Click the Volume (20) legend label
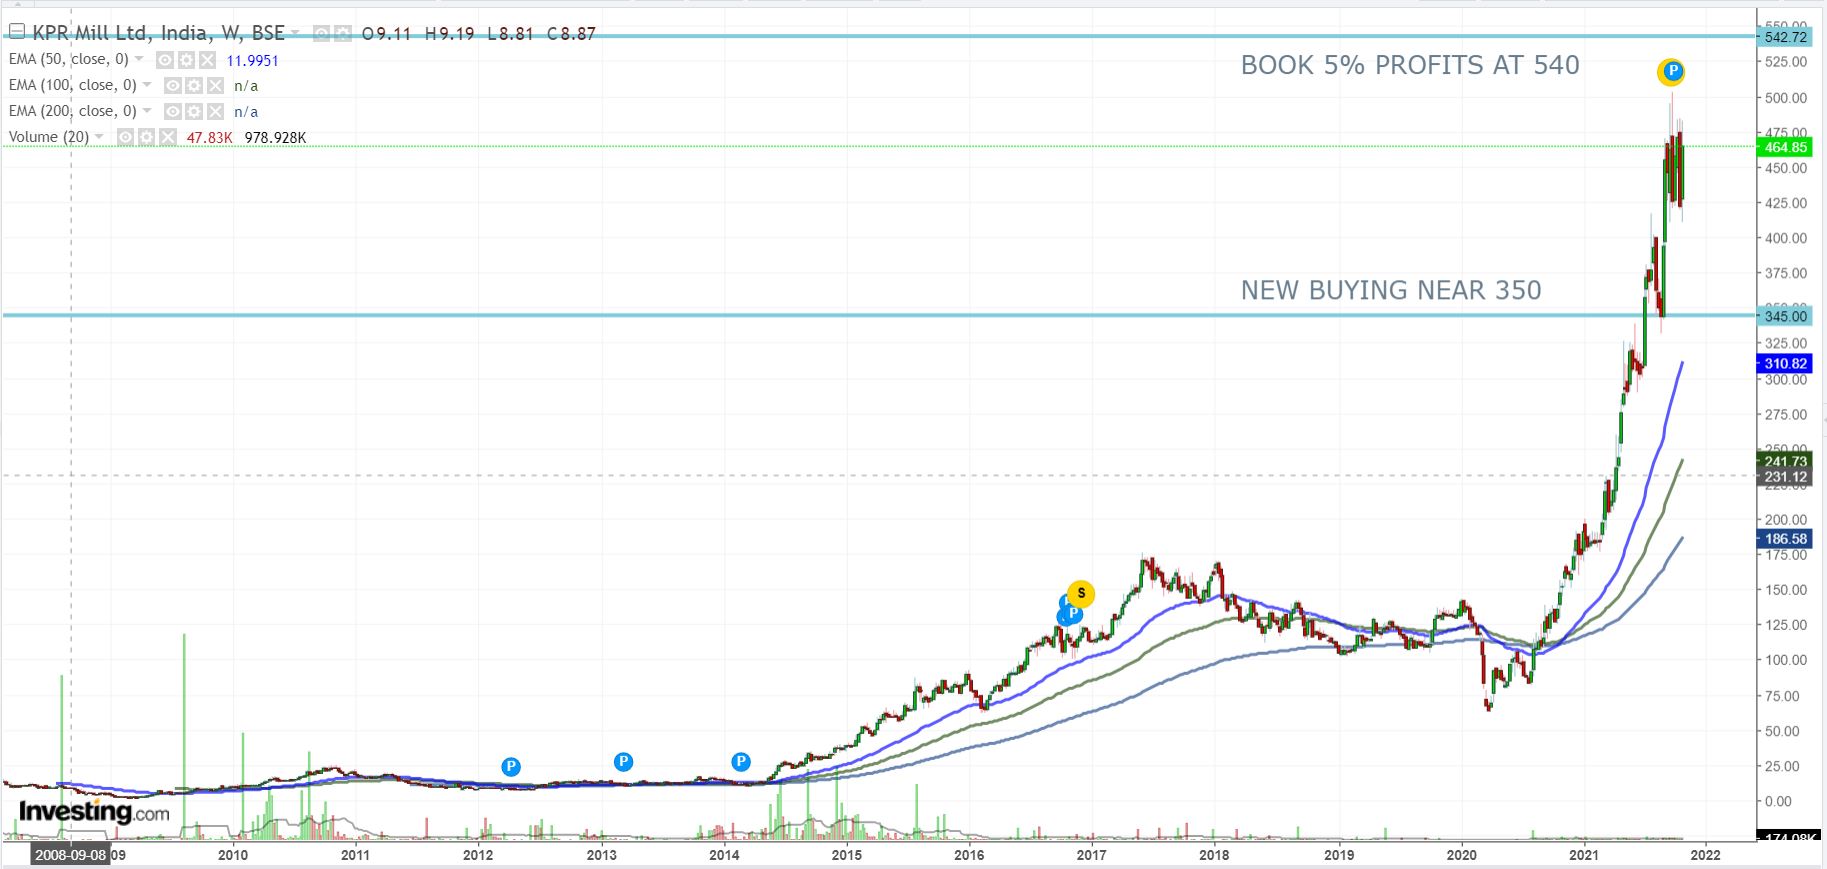The width and height of the screenshot is (1827, 869). tap(49, 137)
